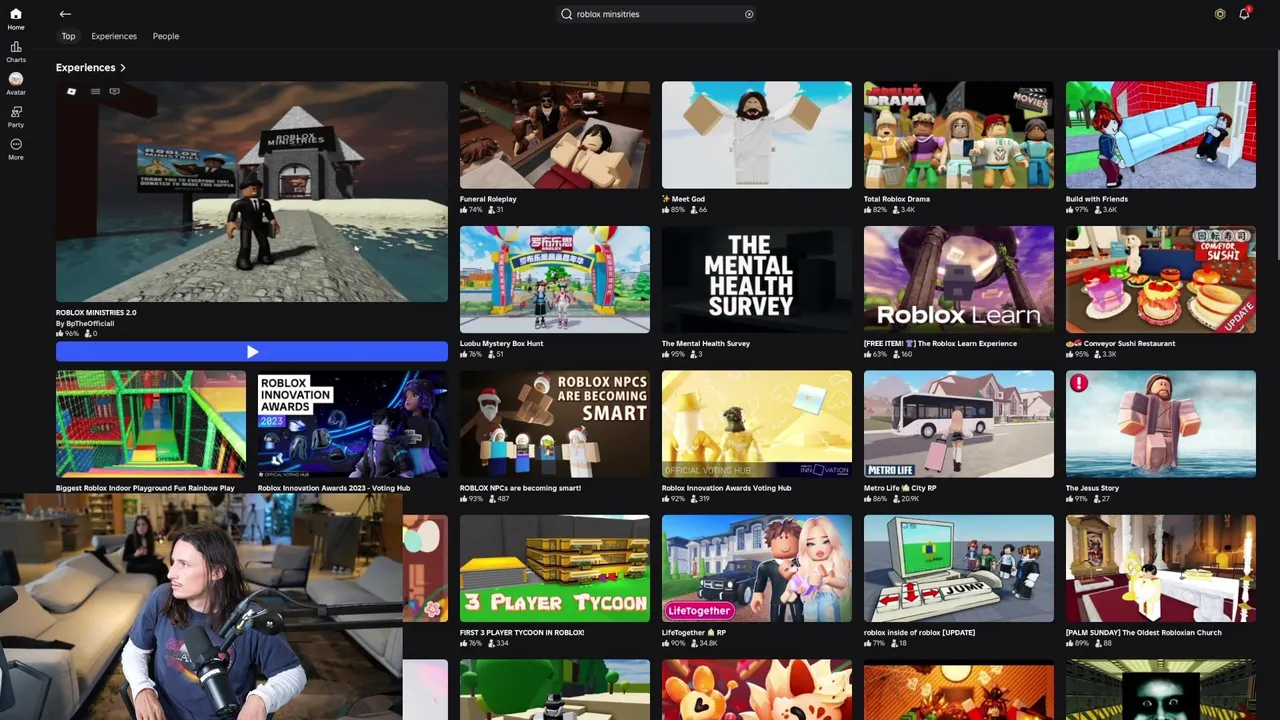Viewport: 1280px width, 720px height.
Task: Click the 96% rating under ROBLOX MINISTRIES 2.0
Action: coord(67,334)
